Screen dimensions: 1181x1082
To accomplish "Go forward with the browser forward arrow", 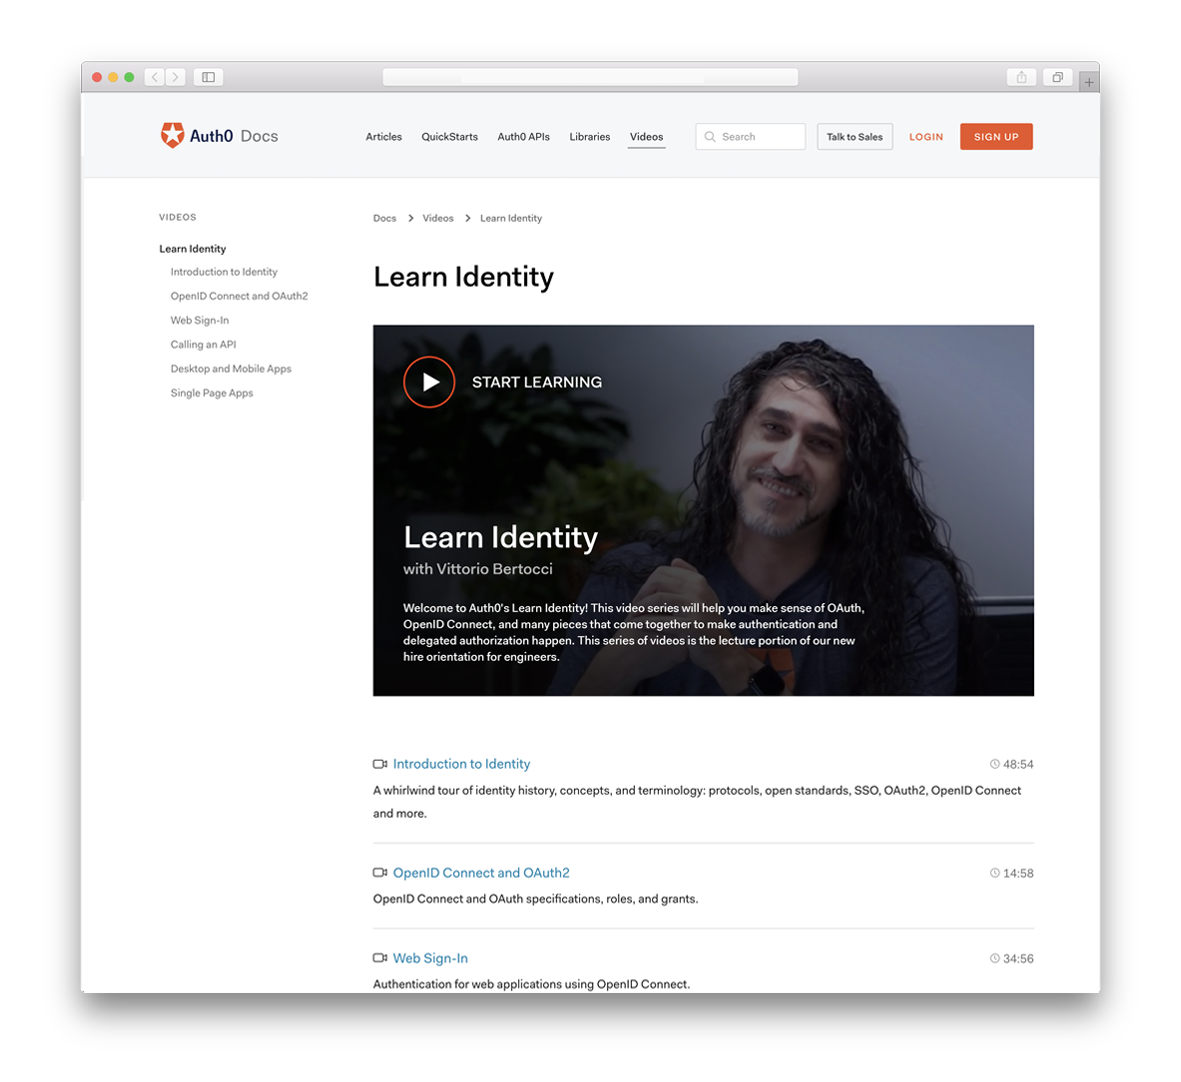I will (x=175, y=77).
